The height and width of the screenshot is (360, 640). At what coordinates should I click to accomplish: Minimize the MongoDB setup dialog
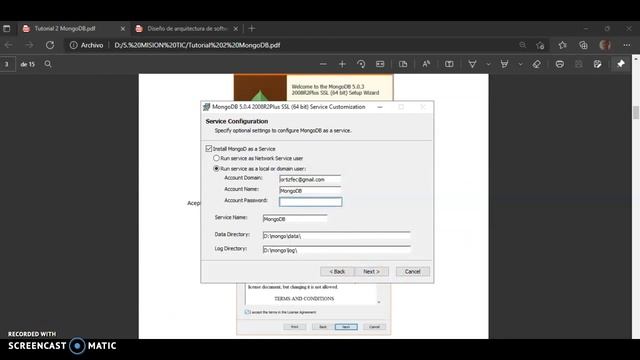click(380, 107)
